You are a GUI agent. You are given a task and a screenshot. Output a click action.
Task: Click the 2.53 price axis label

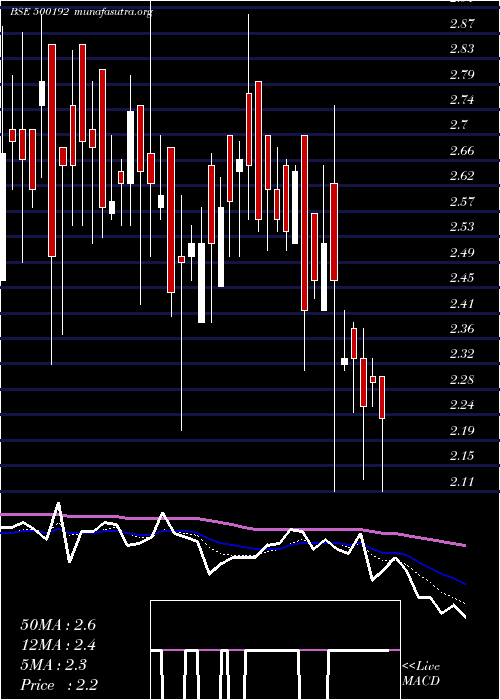[462, 227]
